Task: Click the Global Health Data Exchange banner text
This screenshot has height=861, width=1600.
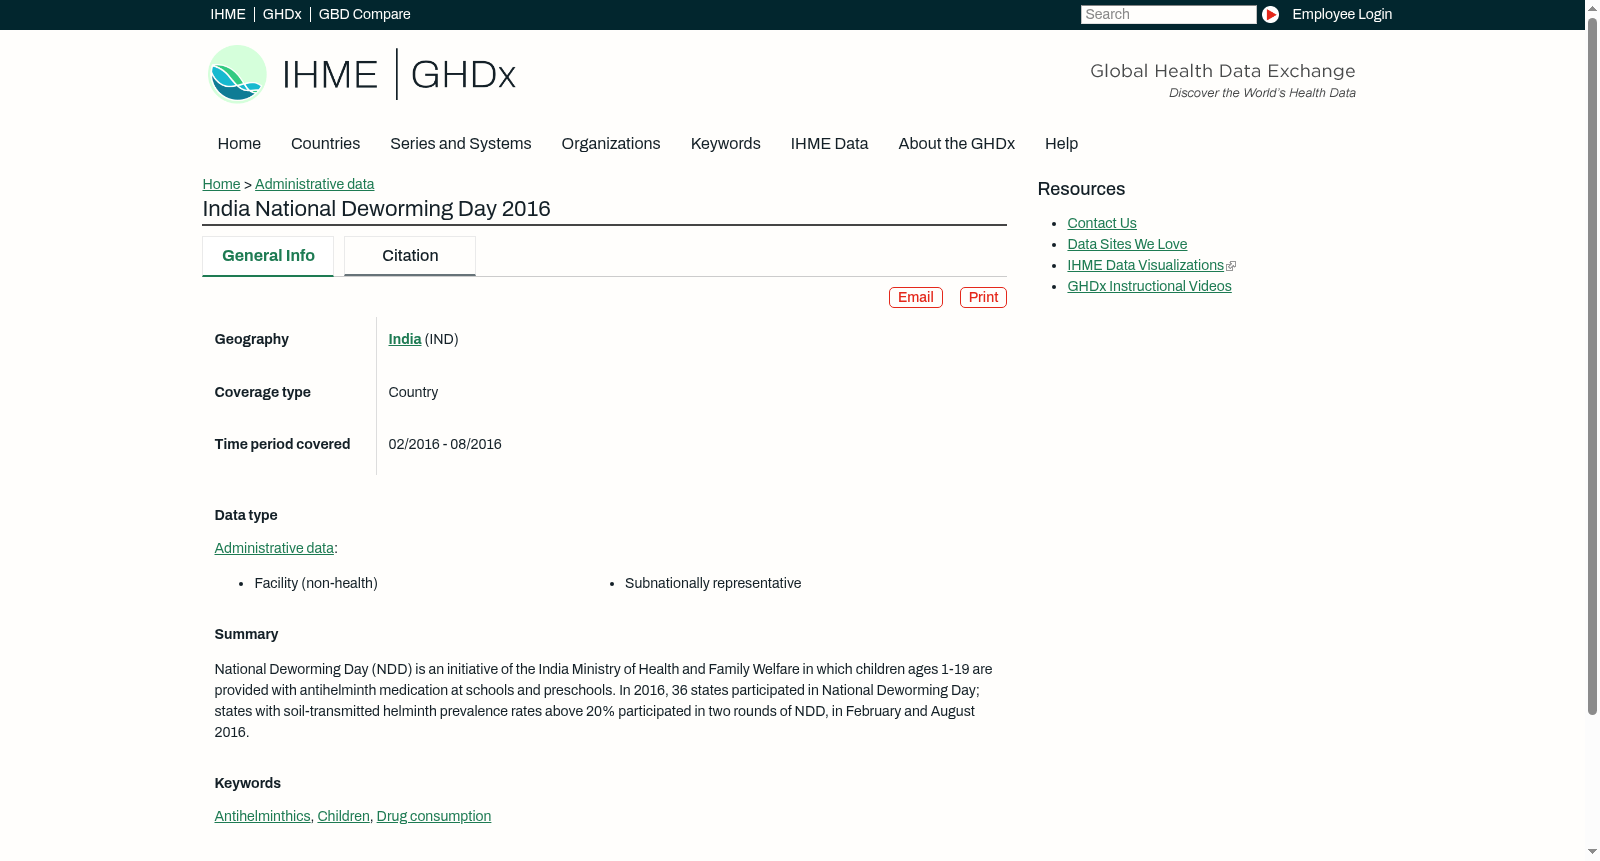Action: [1222, 71]
